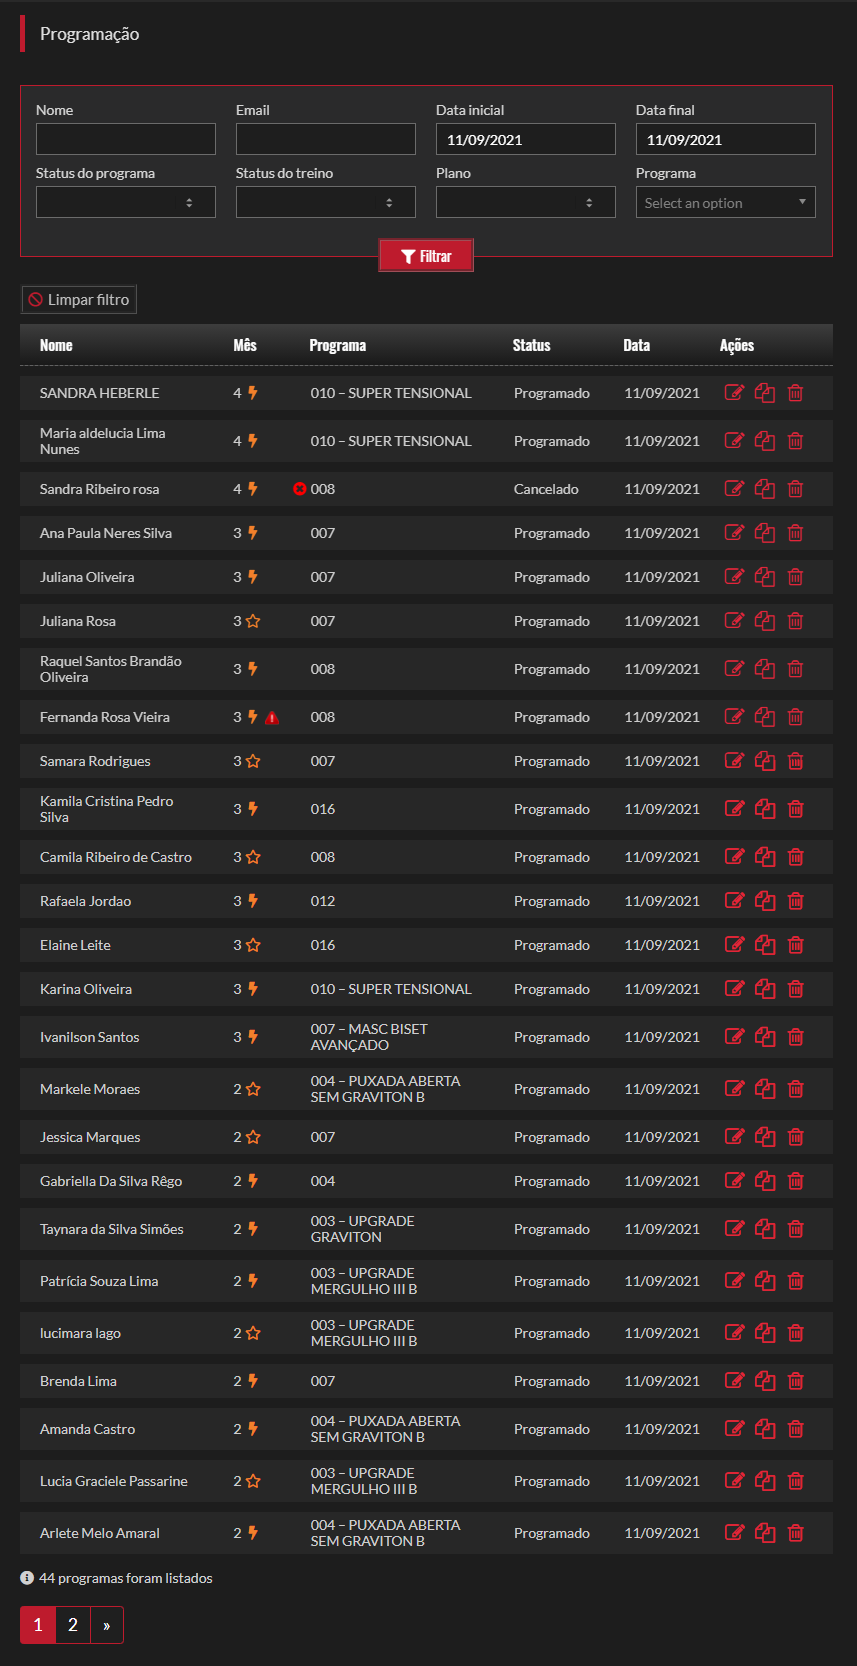Go to page 2 of results

click(x=73, y=1625)
